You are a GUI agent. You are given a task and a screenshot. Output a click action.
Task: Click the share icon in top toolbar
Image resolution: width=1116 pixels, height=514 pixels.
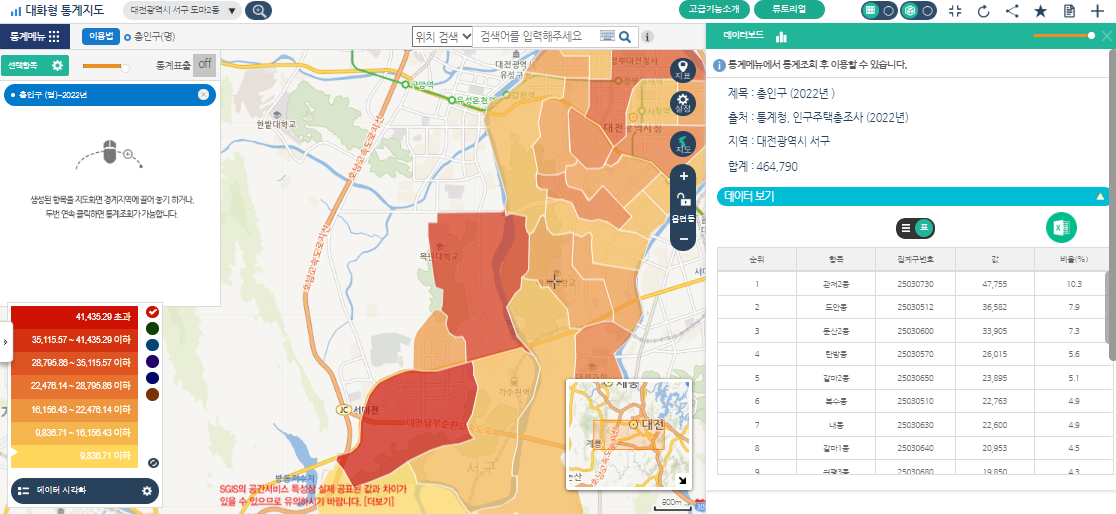coord(1012,11)
